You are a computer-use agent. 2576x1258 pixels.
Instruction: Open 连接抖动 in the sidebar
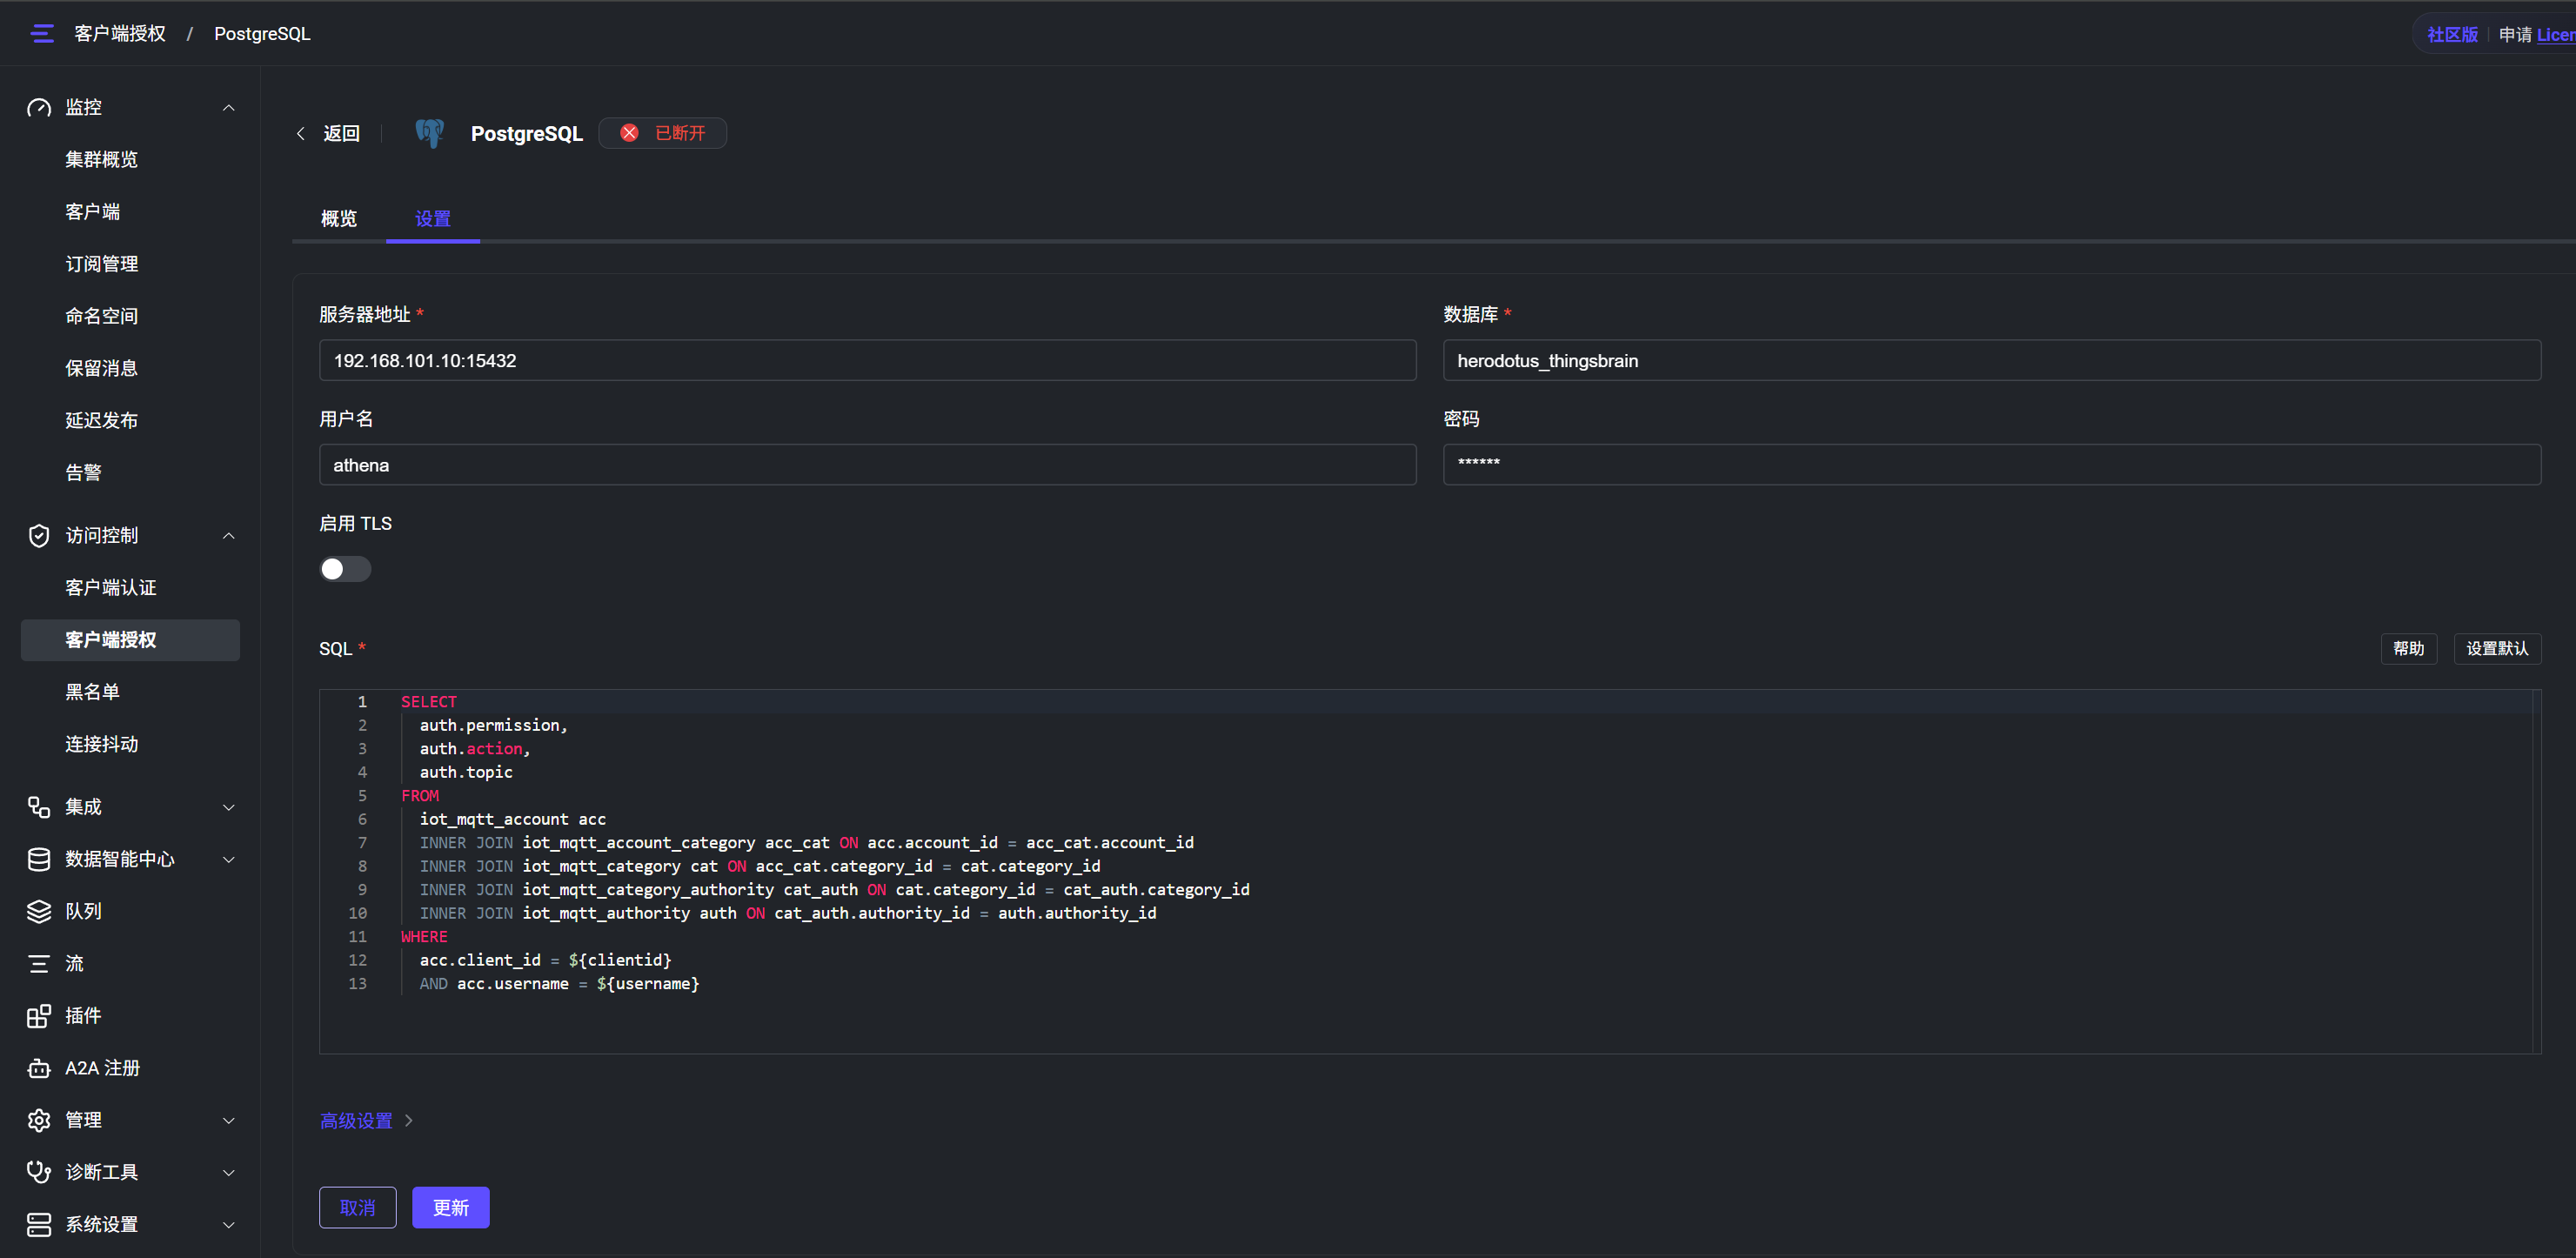click(102, 744)
